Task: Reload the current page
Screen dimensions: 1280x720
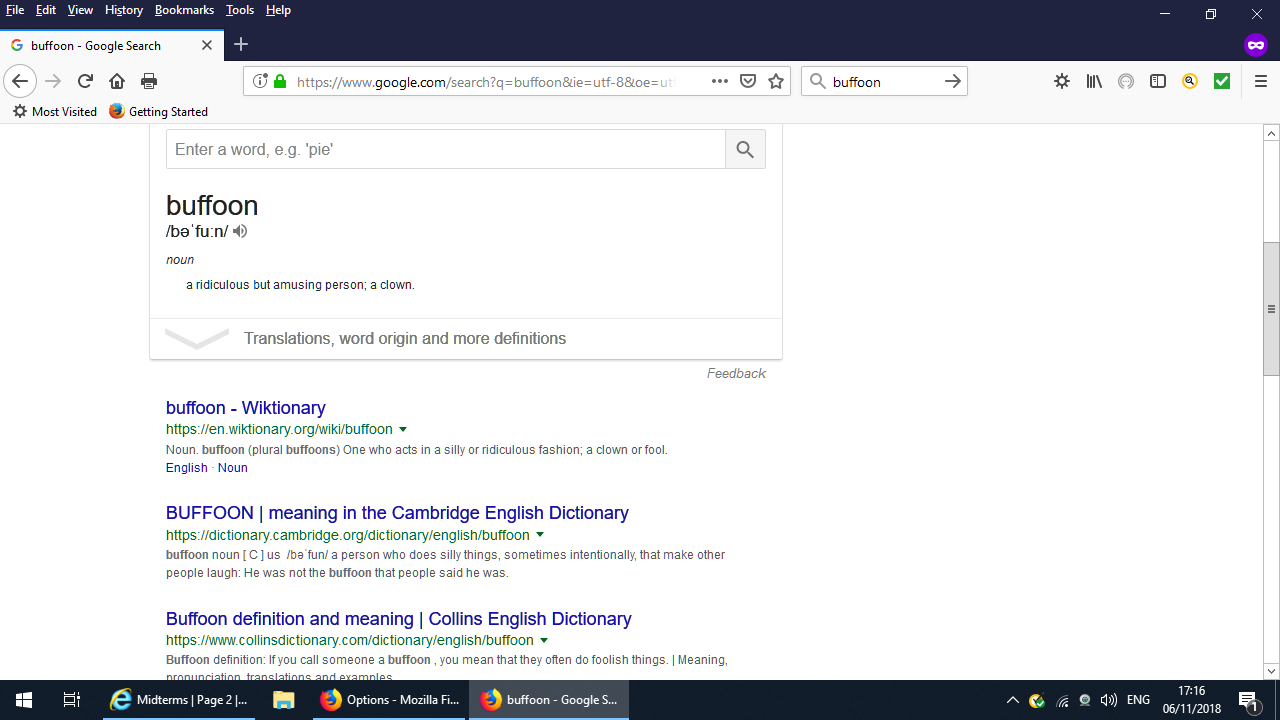Action: (85, 81)
